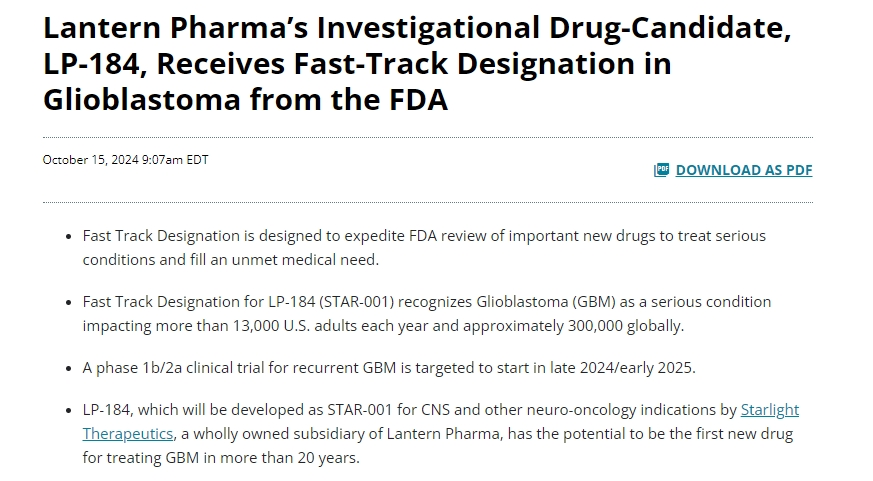The width and height of the screenshot is (873, 481).
Task: Click "LP-184" in the headline
Action: (x=94, y=65)
